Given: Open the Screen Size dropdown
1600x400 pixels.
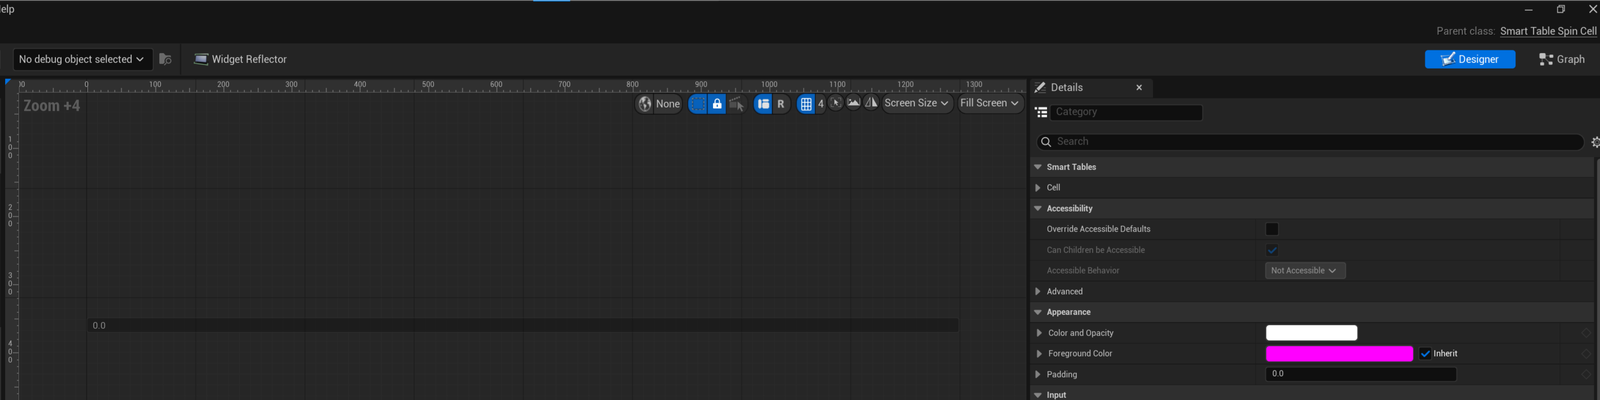Looking at the screenshot, I should pyautogui.click(x=916, y=103).
